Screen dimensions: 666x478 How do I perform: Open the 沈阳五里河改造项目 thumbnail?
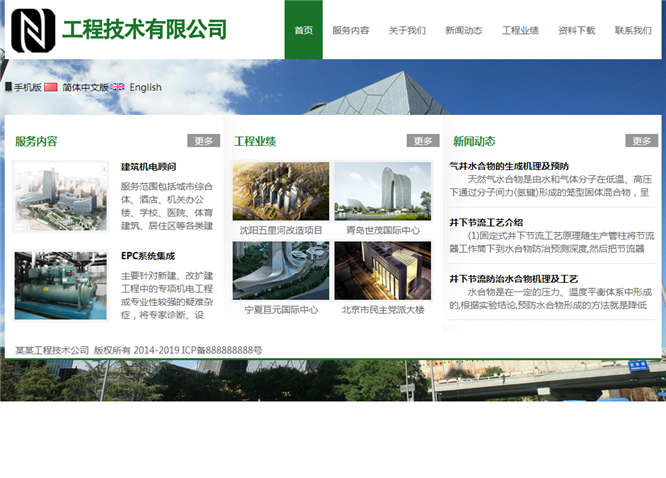point(281,191)
